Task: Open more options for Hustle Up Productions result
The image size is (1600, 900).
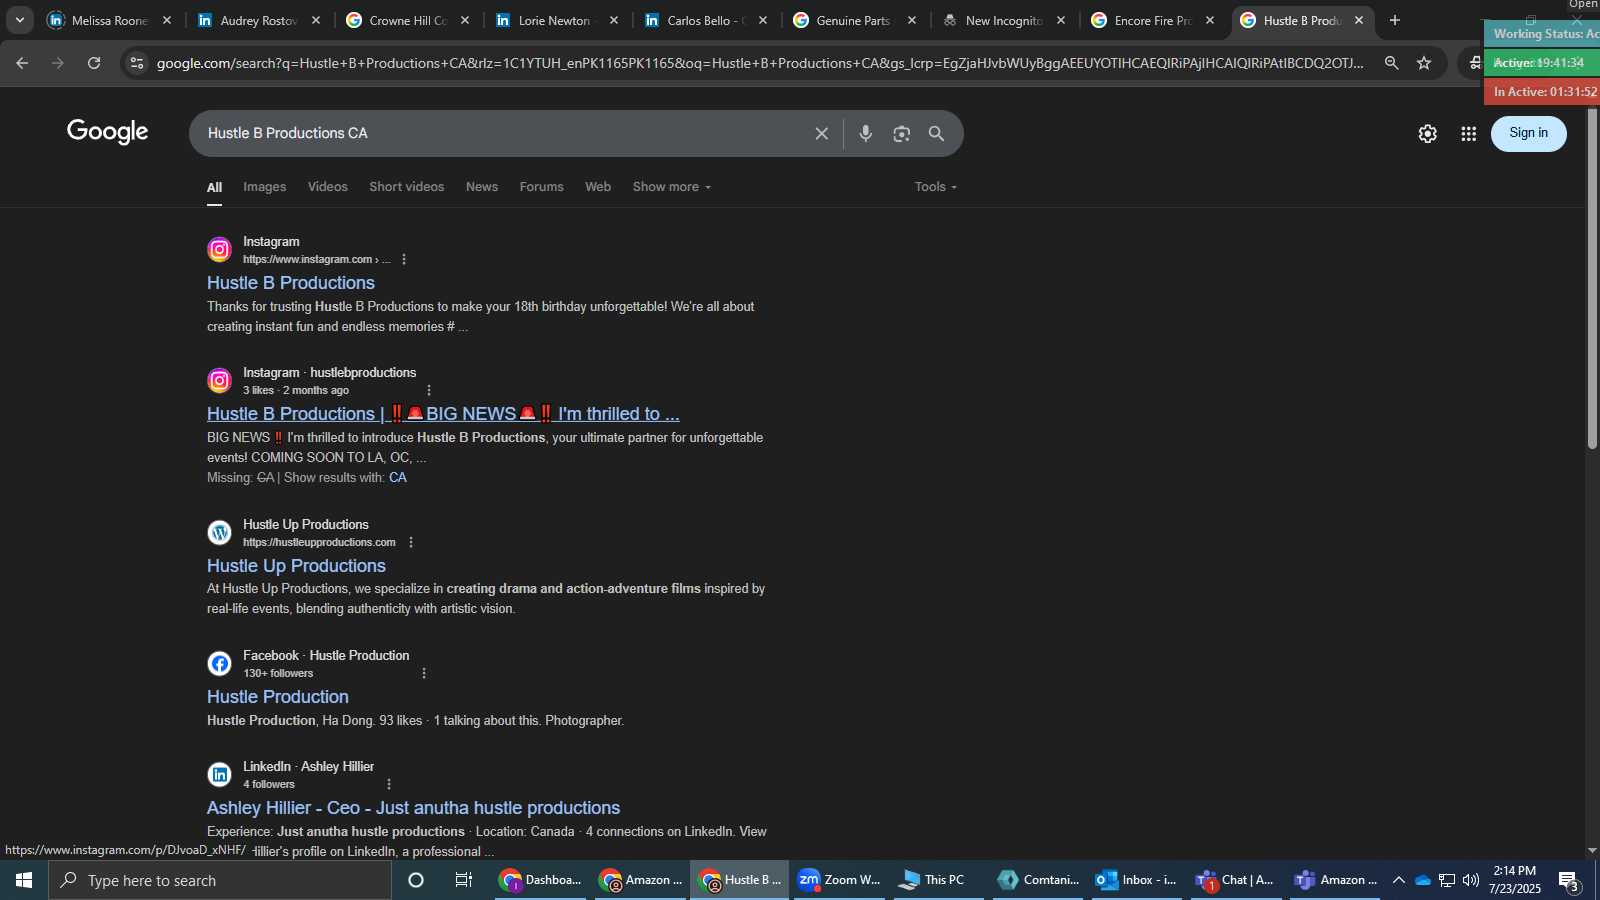Action: 411,542
